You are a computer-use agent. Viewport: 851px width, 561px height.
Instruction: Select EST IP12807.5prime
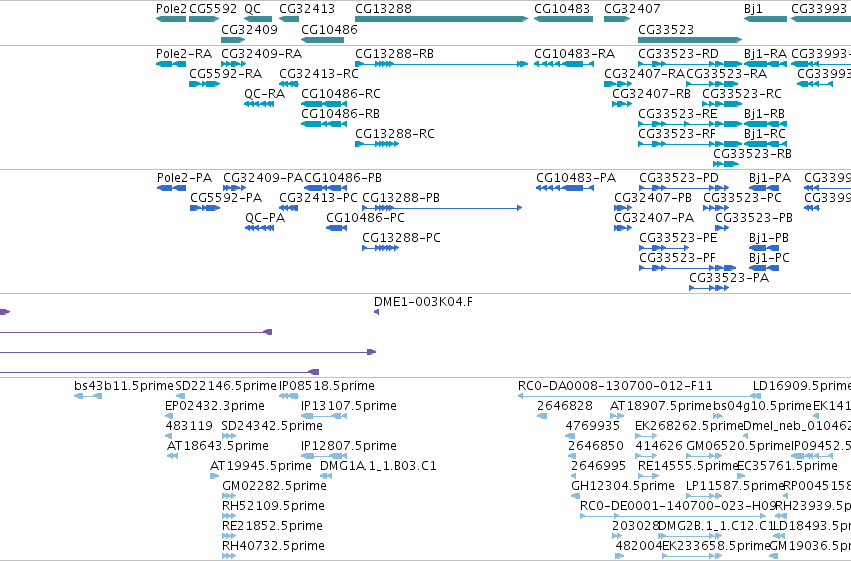pyautogui.click(x=324, y=456)
